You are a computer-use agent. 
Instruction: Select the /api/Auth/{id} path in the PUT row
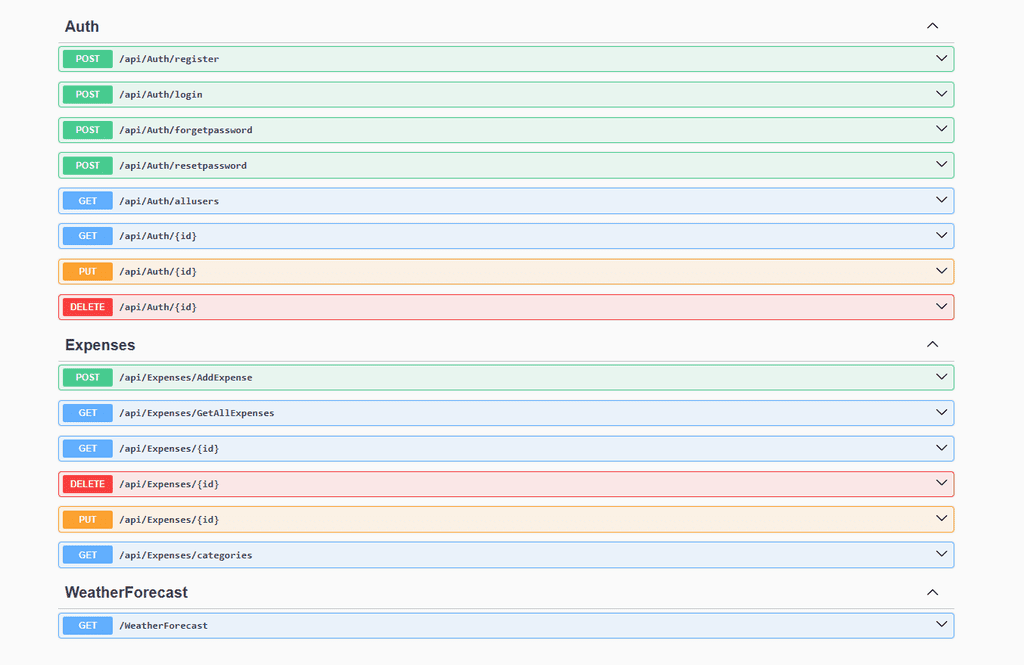point(158,272)
